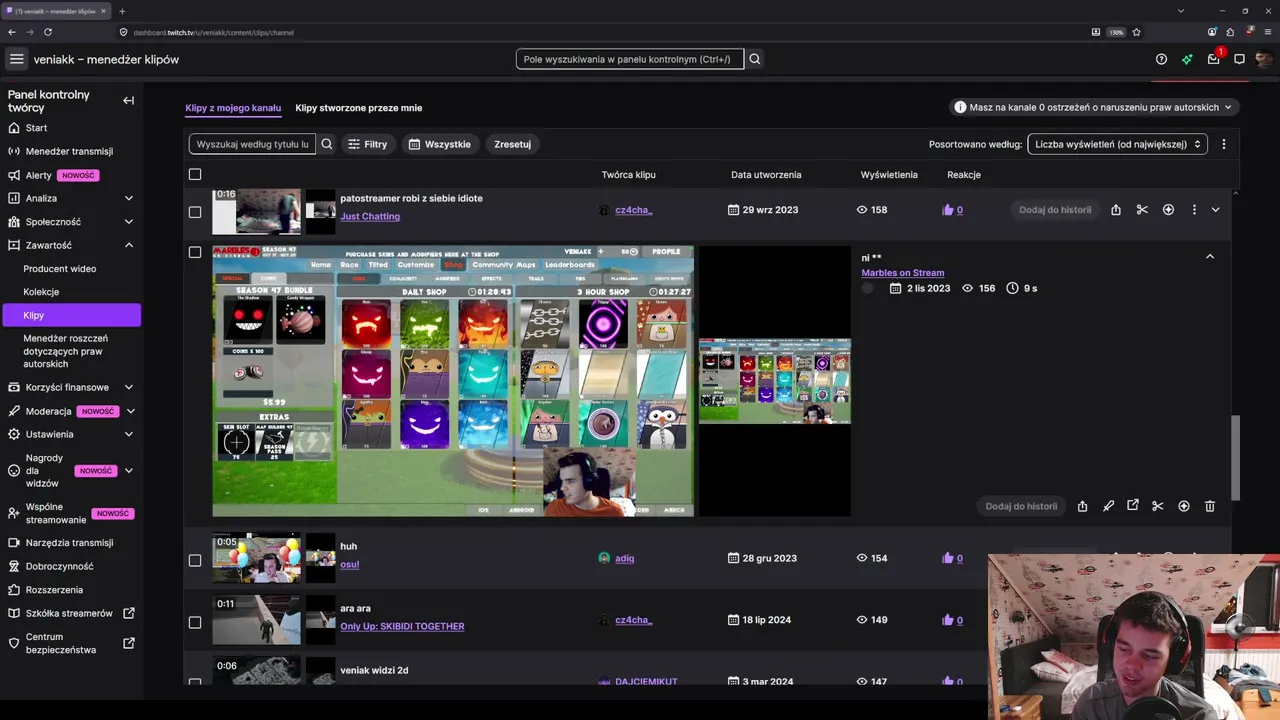Image resolution: width=1280 pixels, height=720 pixels.
Task: Click Dodaj do historii on expanded clip
Action: click(1021, 506)
